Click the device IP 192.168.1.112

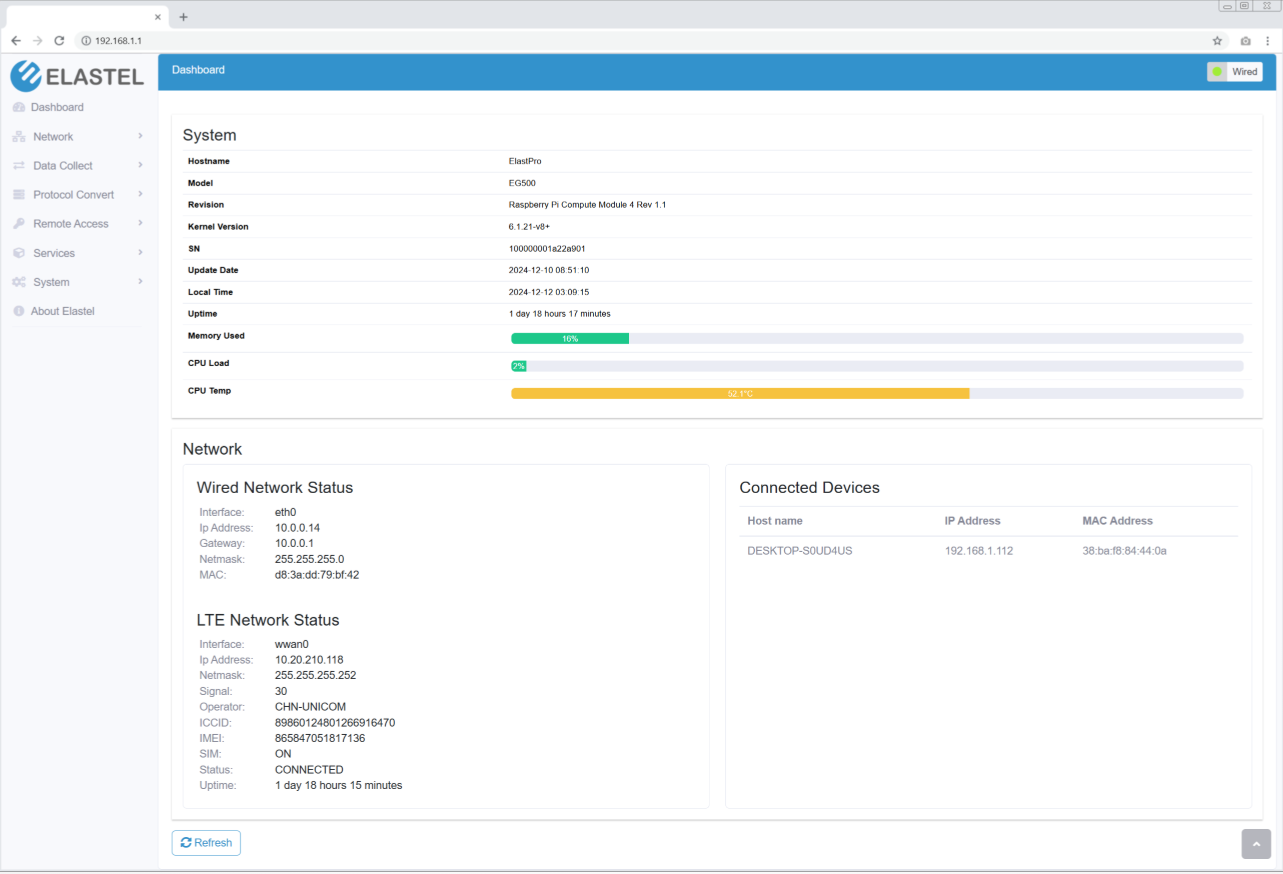979,551
